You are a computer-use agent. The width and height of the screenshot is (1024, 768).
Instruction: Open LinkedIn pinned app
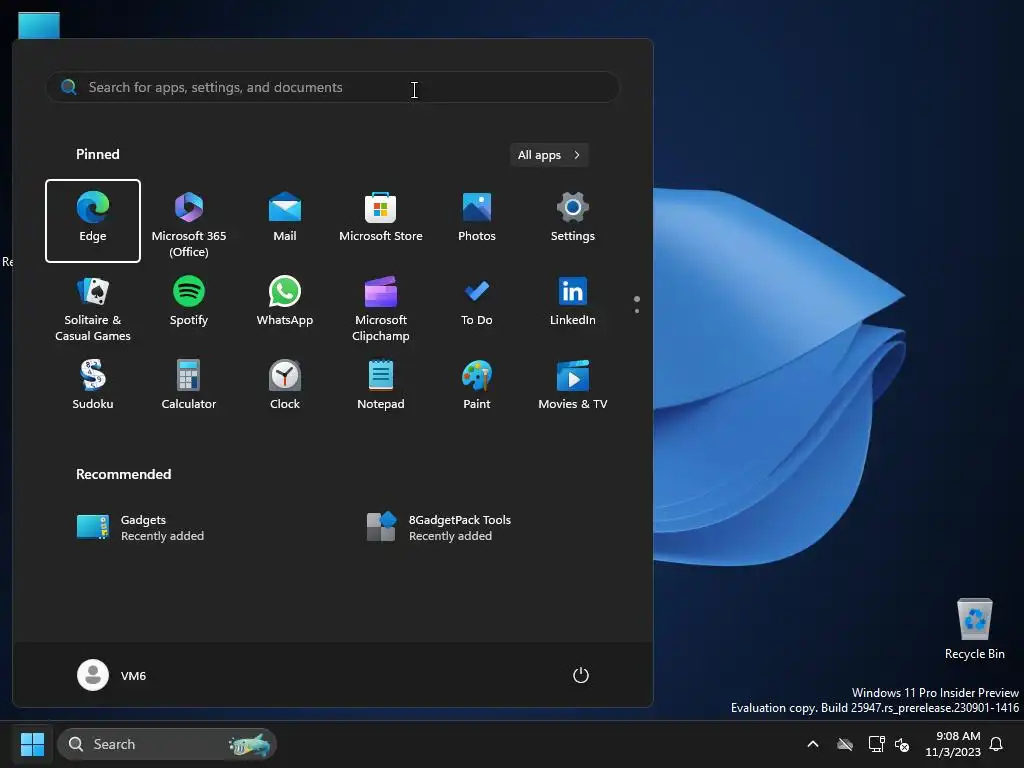coord(573,306)
